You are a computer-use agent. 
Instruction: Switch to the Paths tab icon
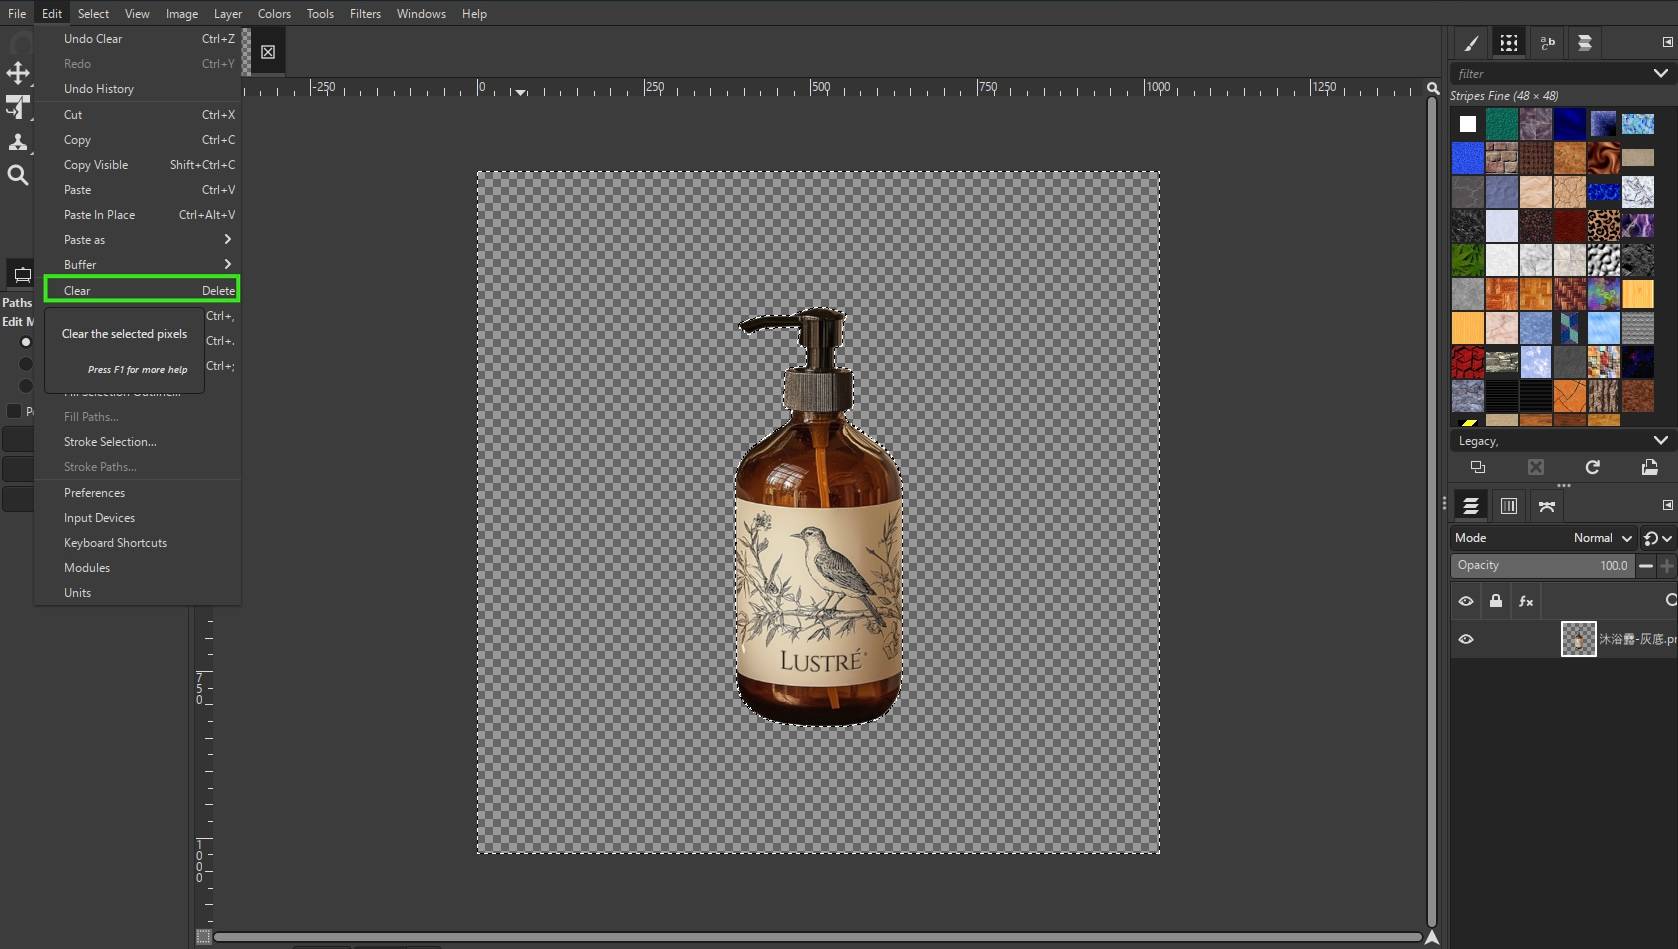tap(1547, 506)
